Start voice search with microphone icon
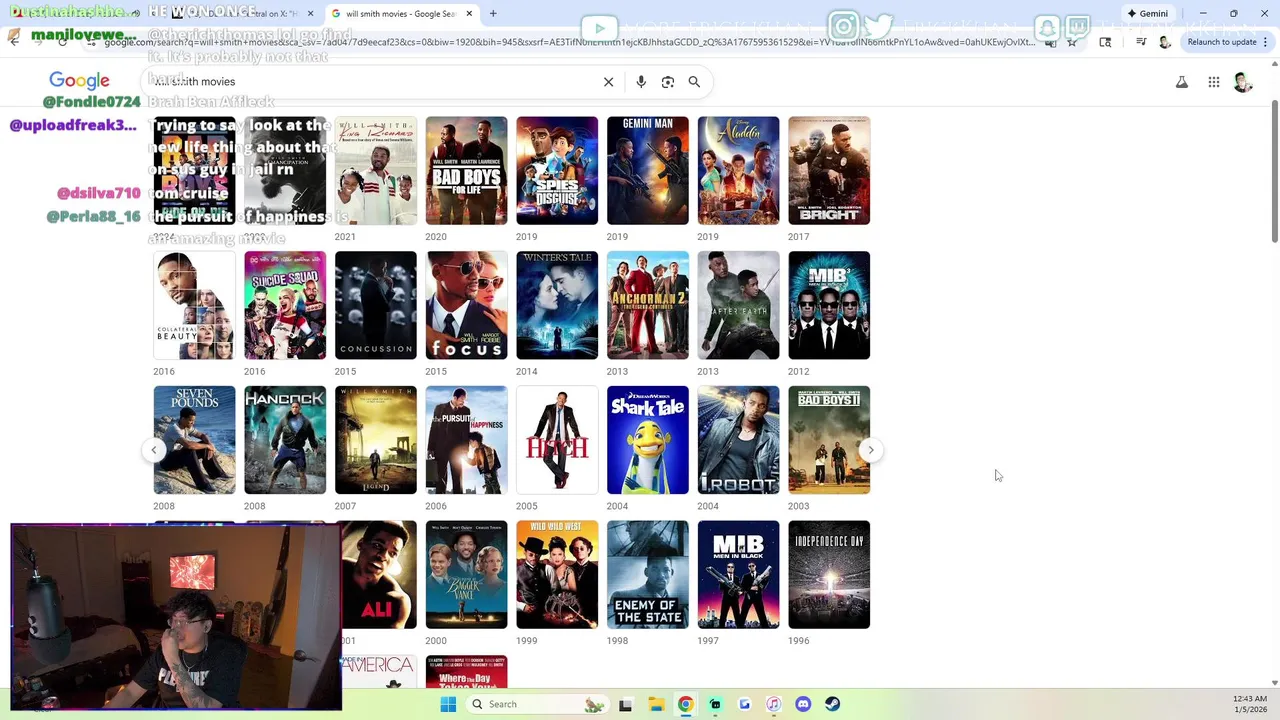The image size is (1280, 720). (x=641, y=82)
